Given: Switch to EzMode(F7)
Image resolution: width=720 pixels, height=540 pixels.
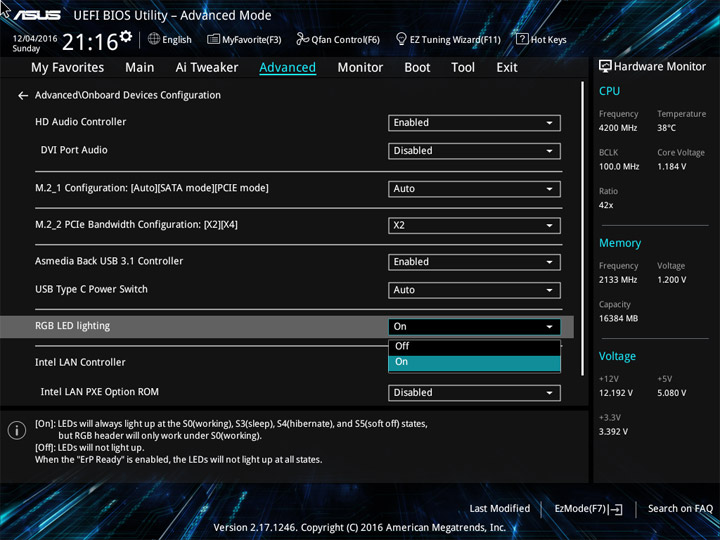Looking at the screenshot, I should (x=588, y=509).
